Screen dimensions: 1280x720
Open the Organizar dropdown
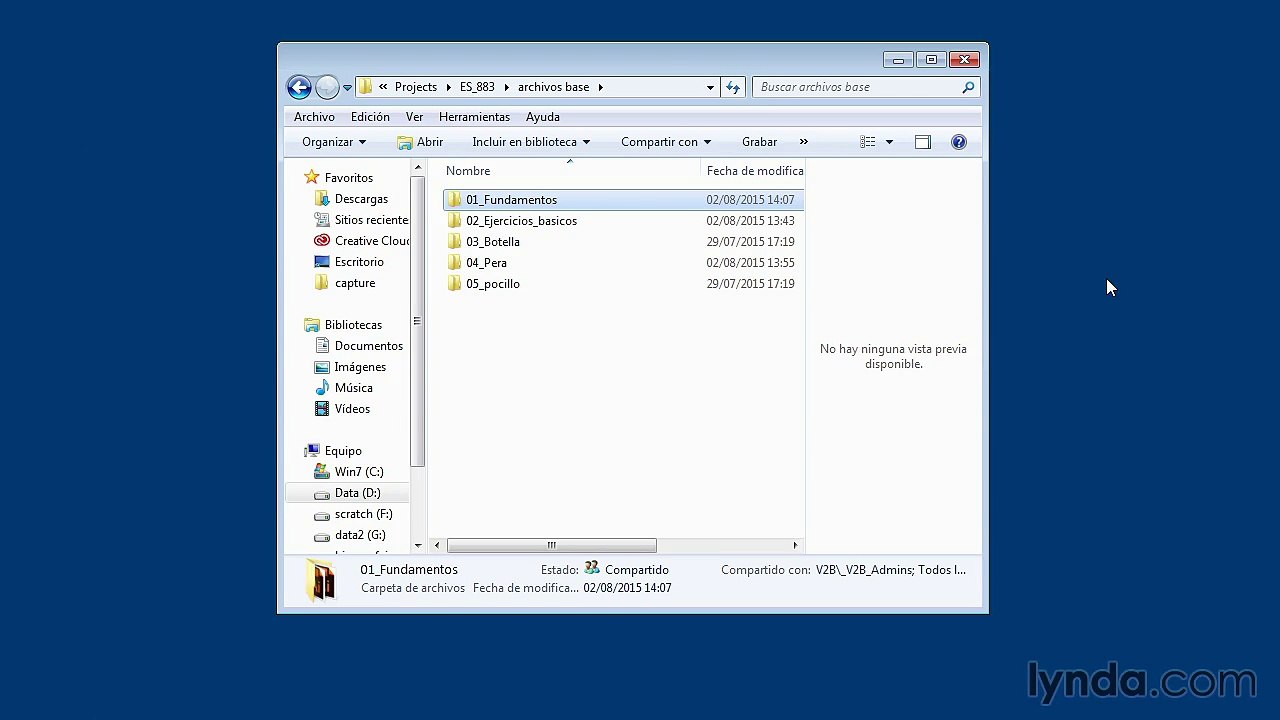coord(334,142)
